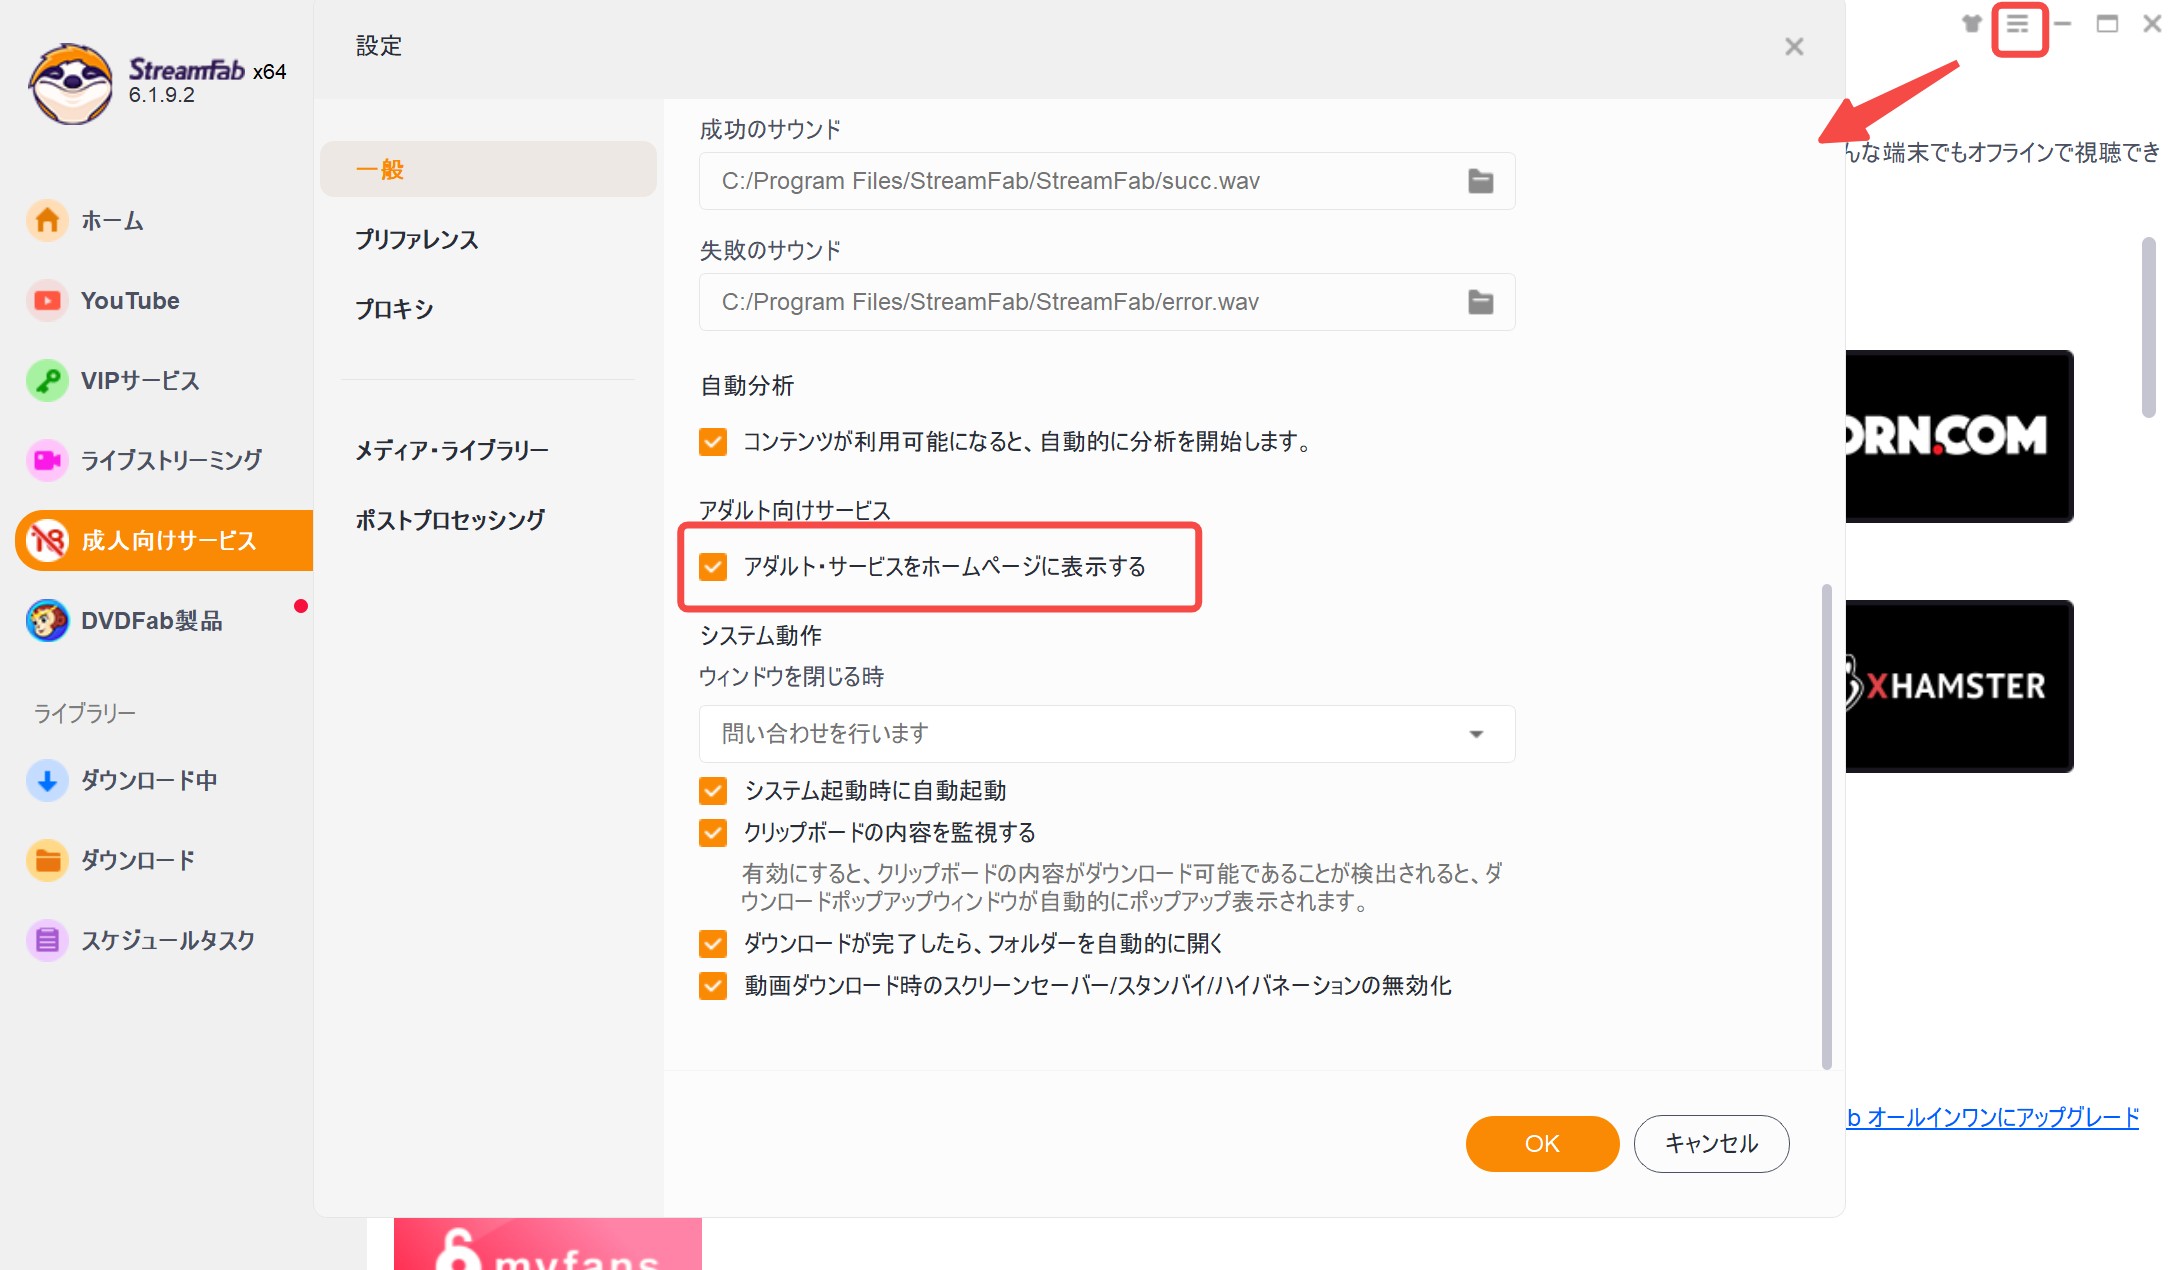This screenshot has width=2176, height=1270.
Task: Close the 設定 dialog with X
Action: pos(1794,47)
